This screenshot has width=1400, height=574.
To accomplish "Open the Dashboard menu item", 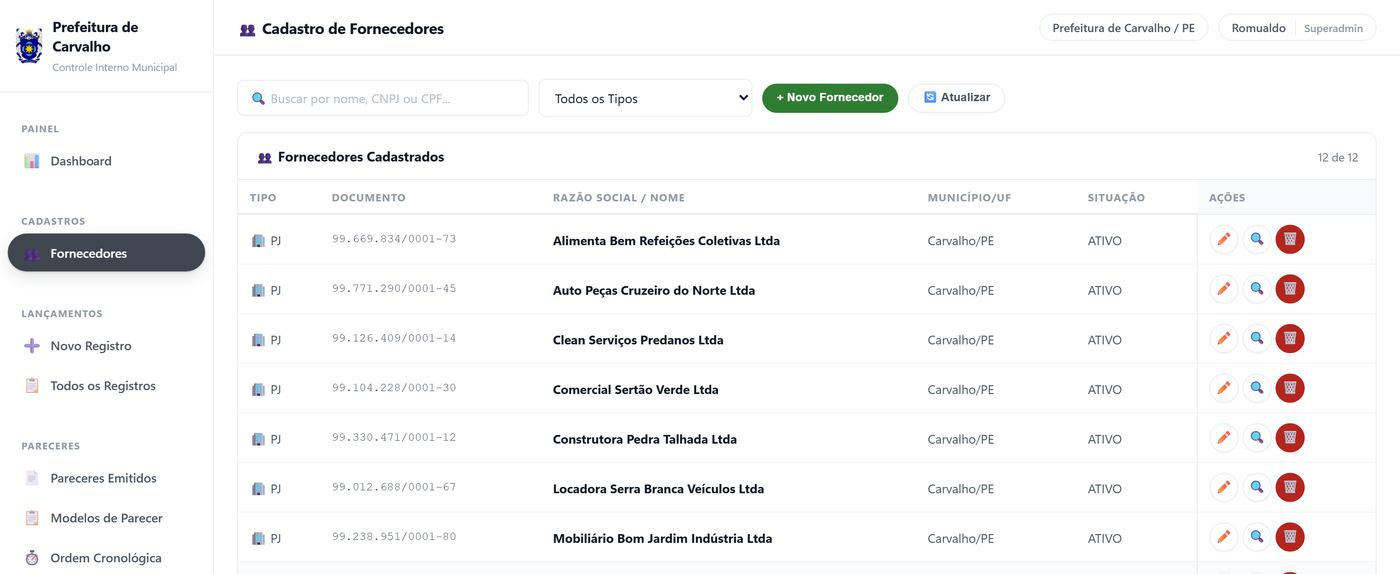I will pos(106,161).
